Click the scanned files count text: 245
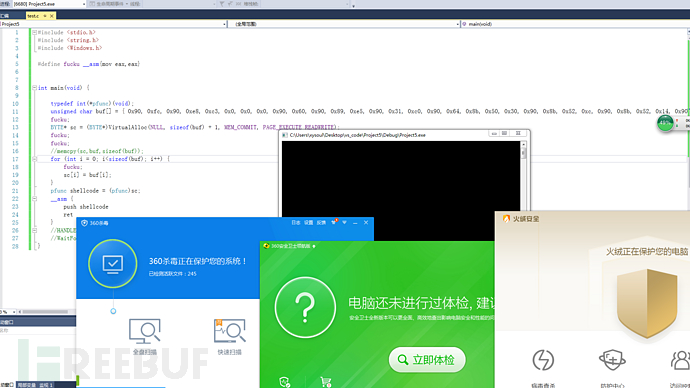The image size is (690, 388). tap(191, 274)
